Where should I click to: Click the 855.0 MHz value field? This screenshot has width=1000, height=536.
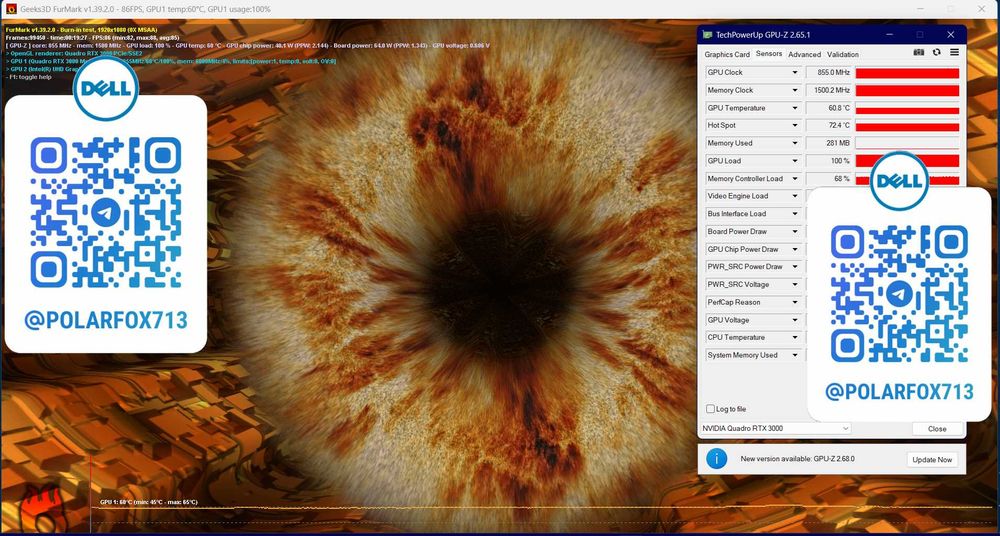[x=828, y=73]
